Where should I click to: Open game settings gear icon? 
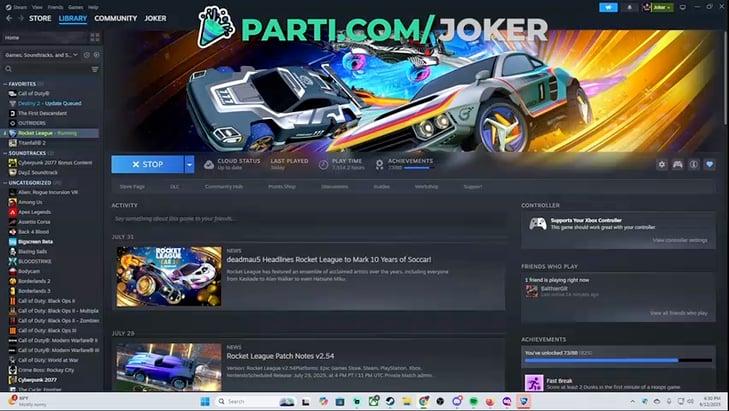click(x=662, y=165)
